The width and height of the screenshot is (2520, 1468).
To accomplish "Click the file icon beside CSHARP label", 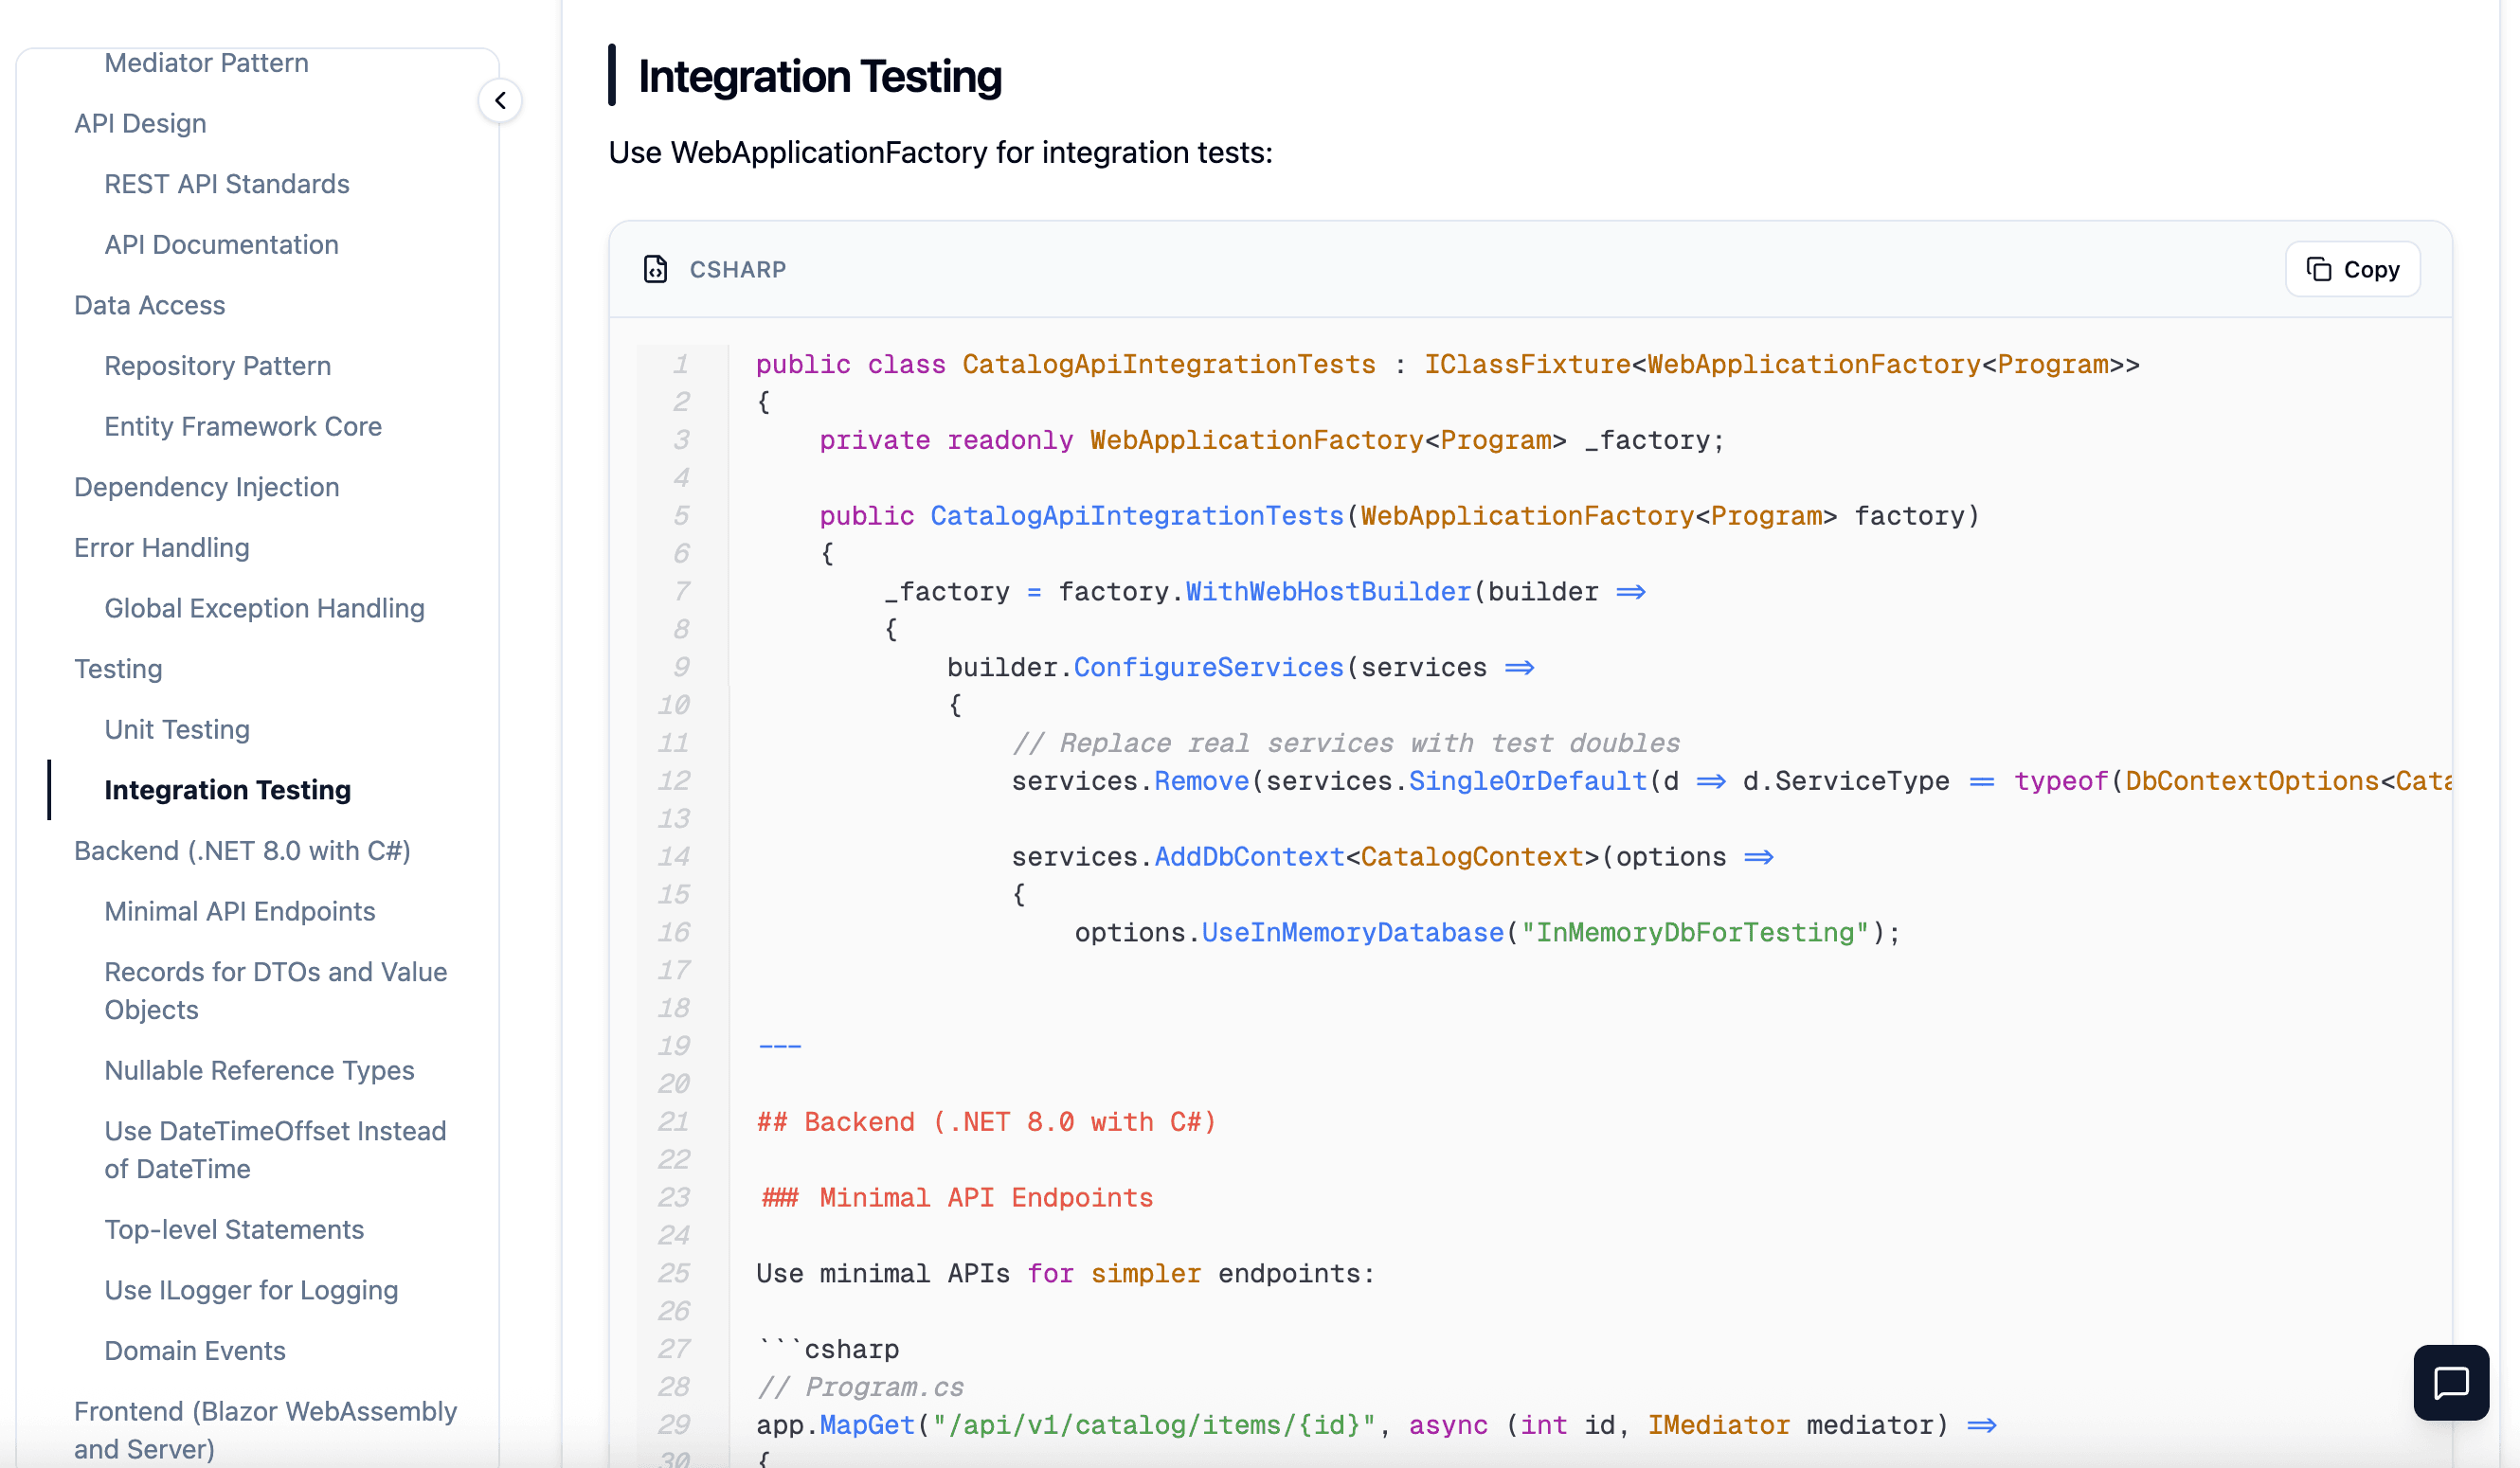I will tap(656, 269).
